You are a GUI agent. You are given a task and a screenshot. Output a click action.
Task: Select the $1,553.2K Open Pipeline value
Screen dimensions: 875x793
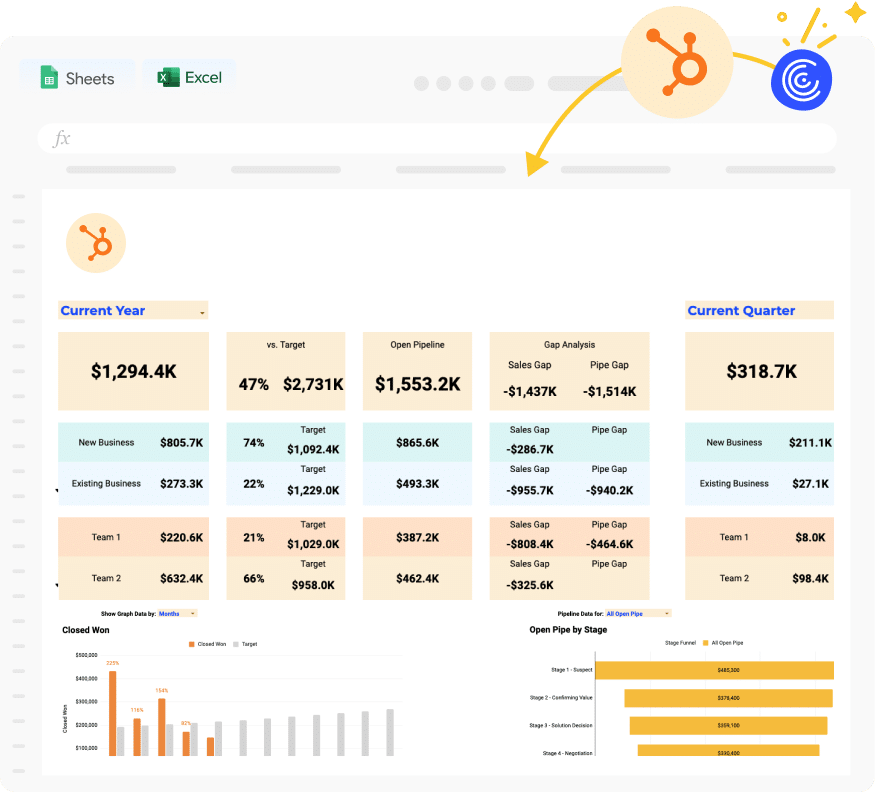coord(417,384)
